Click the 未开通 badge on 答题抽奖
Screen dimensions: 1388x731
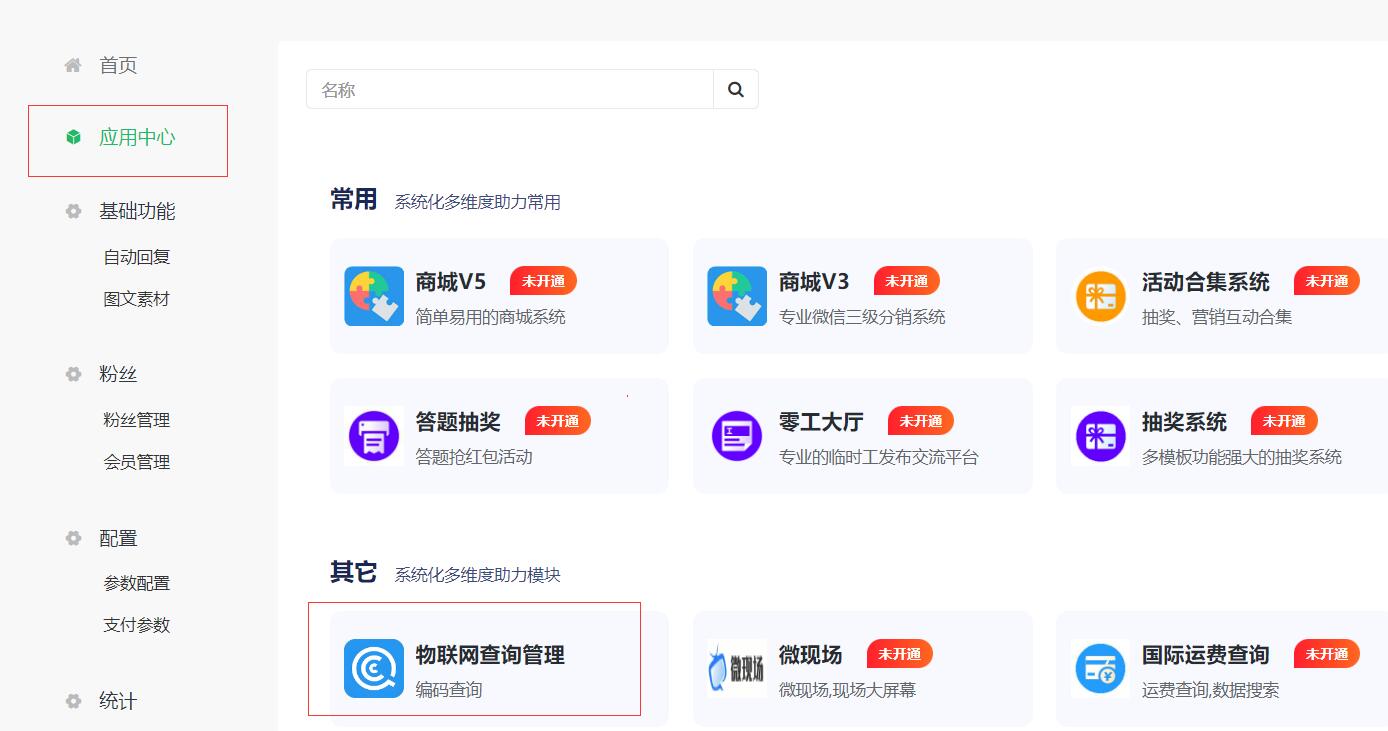(x=558, y=421)
